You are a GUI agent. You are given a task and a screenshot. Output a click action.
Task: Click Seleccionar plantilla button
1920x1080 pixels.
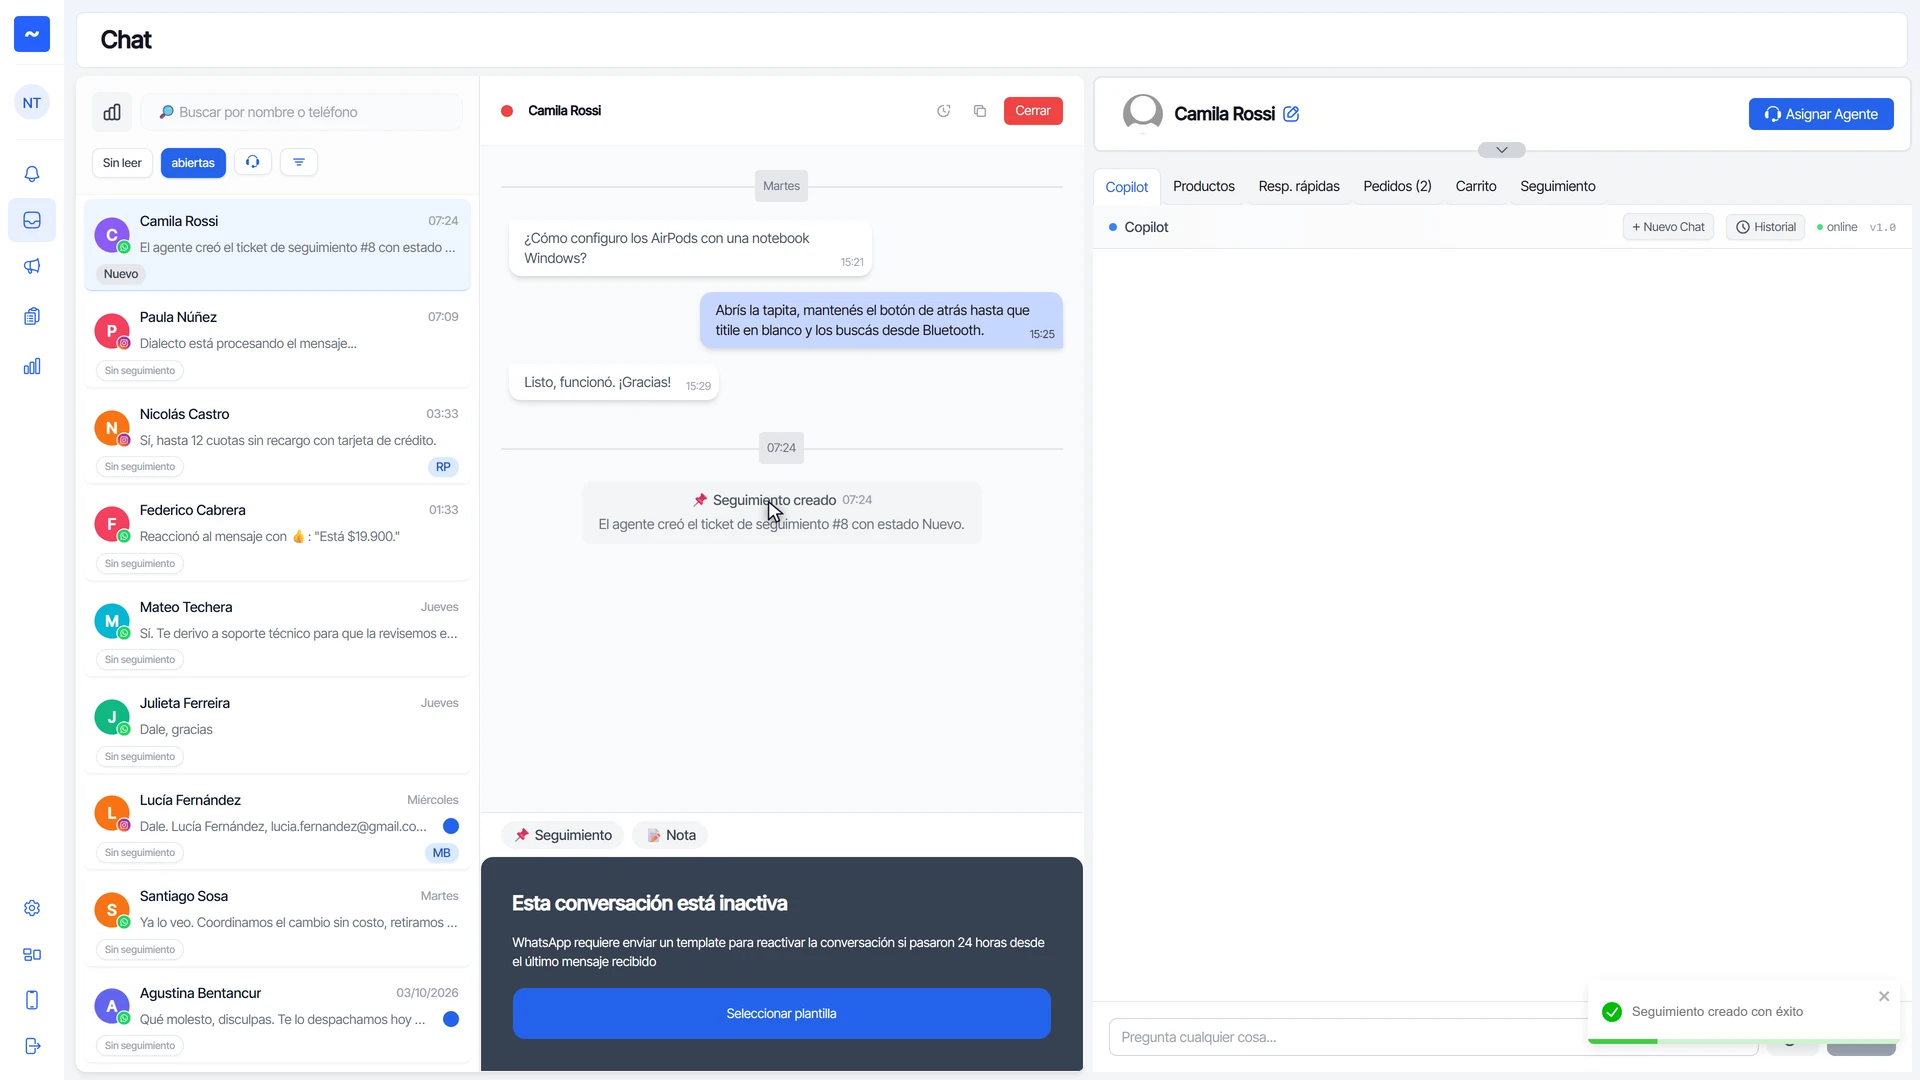[x=781, y=1014]
